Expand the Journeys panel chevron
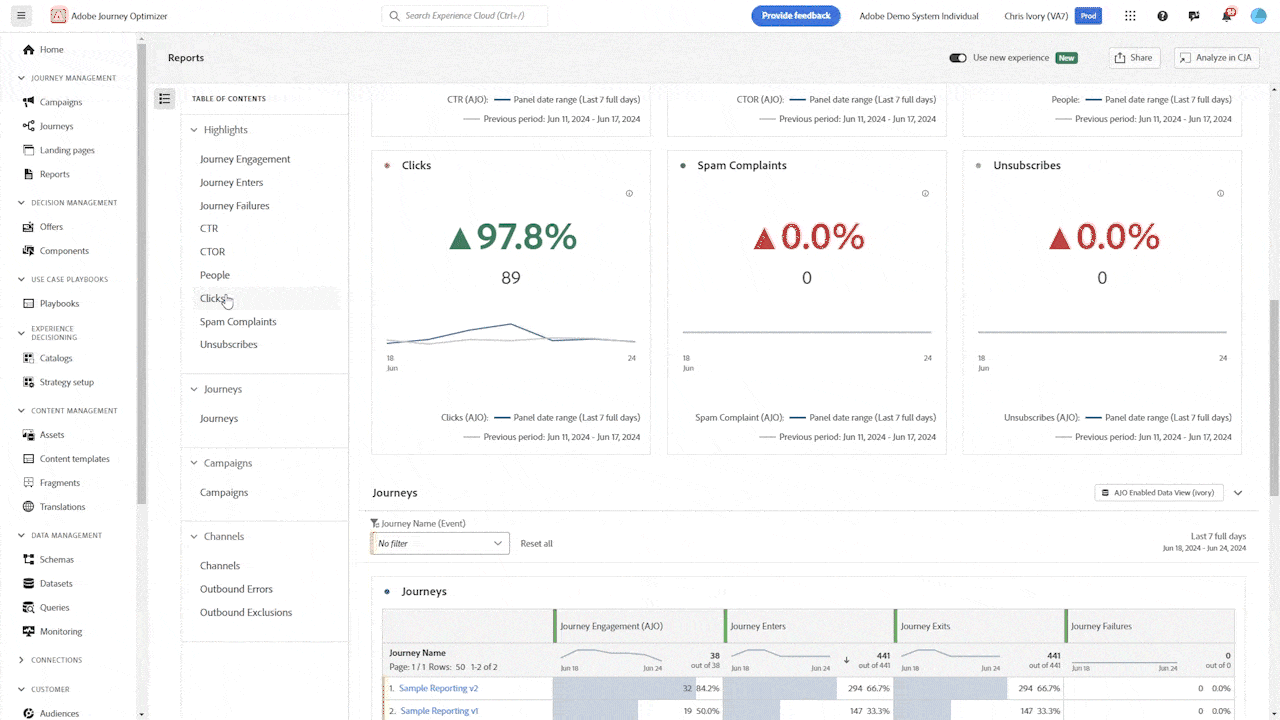Screen dimensions: 1280x720 click(x=1238, y=493)
